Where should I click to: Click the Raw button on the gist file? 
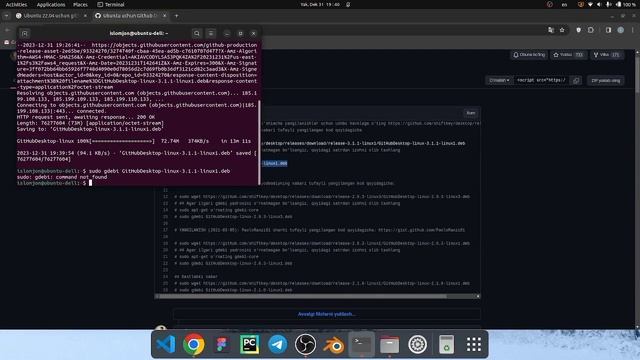471,113
